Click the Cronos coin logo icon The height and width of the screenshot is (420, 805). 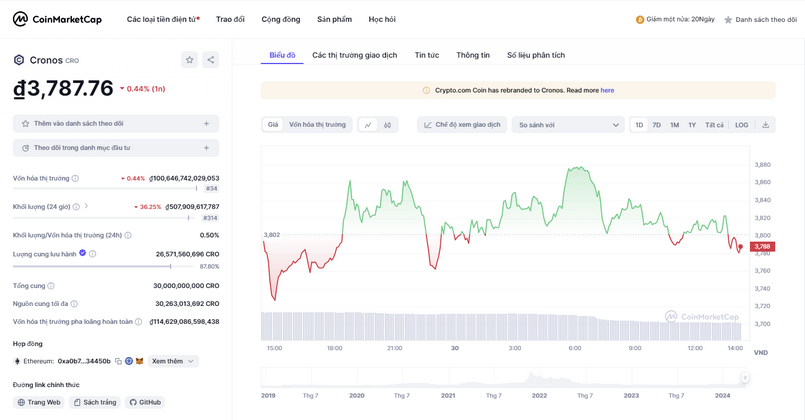[x=19, y=60]
